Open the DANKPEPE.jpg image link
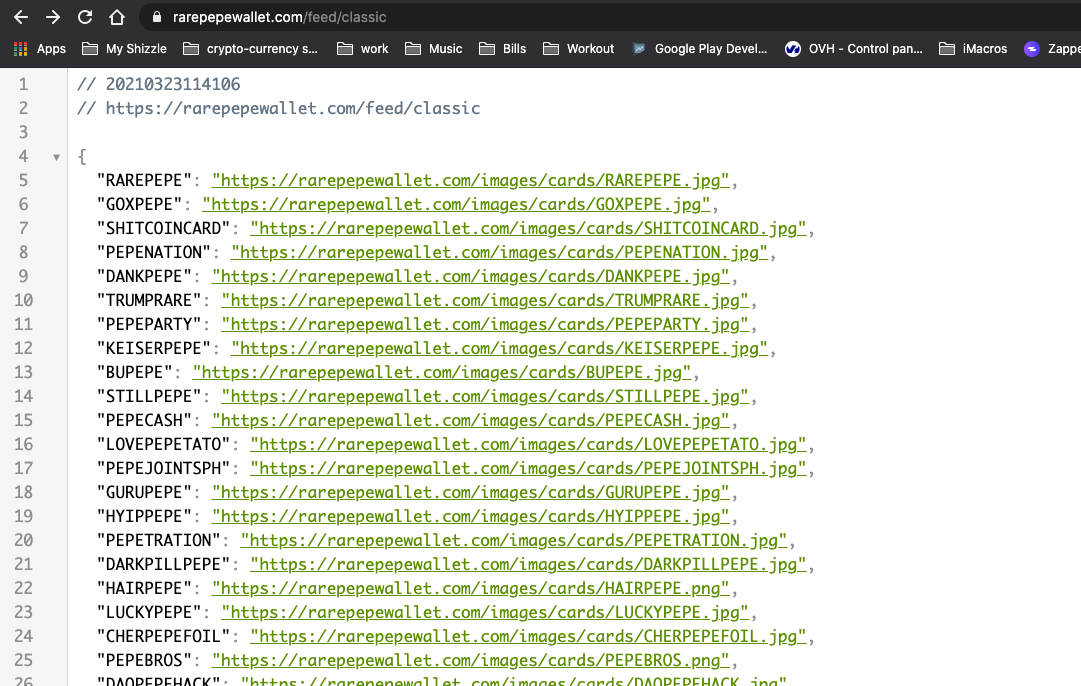Screen dimensions: 1081x686 [470, 276]
